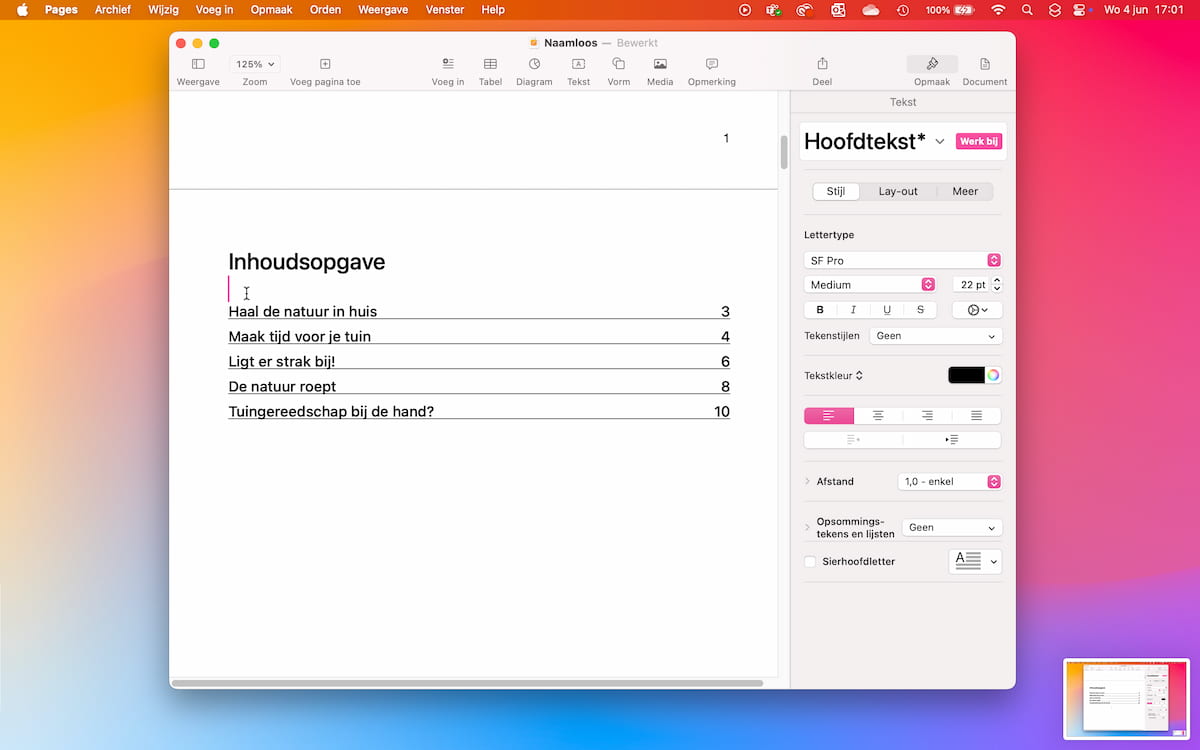
Task: Toggle italic text formatting
Action: pos(853,310)
